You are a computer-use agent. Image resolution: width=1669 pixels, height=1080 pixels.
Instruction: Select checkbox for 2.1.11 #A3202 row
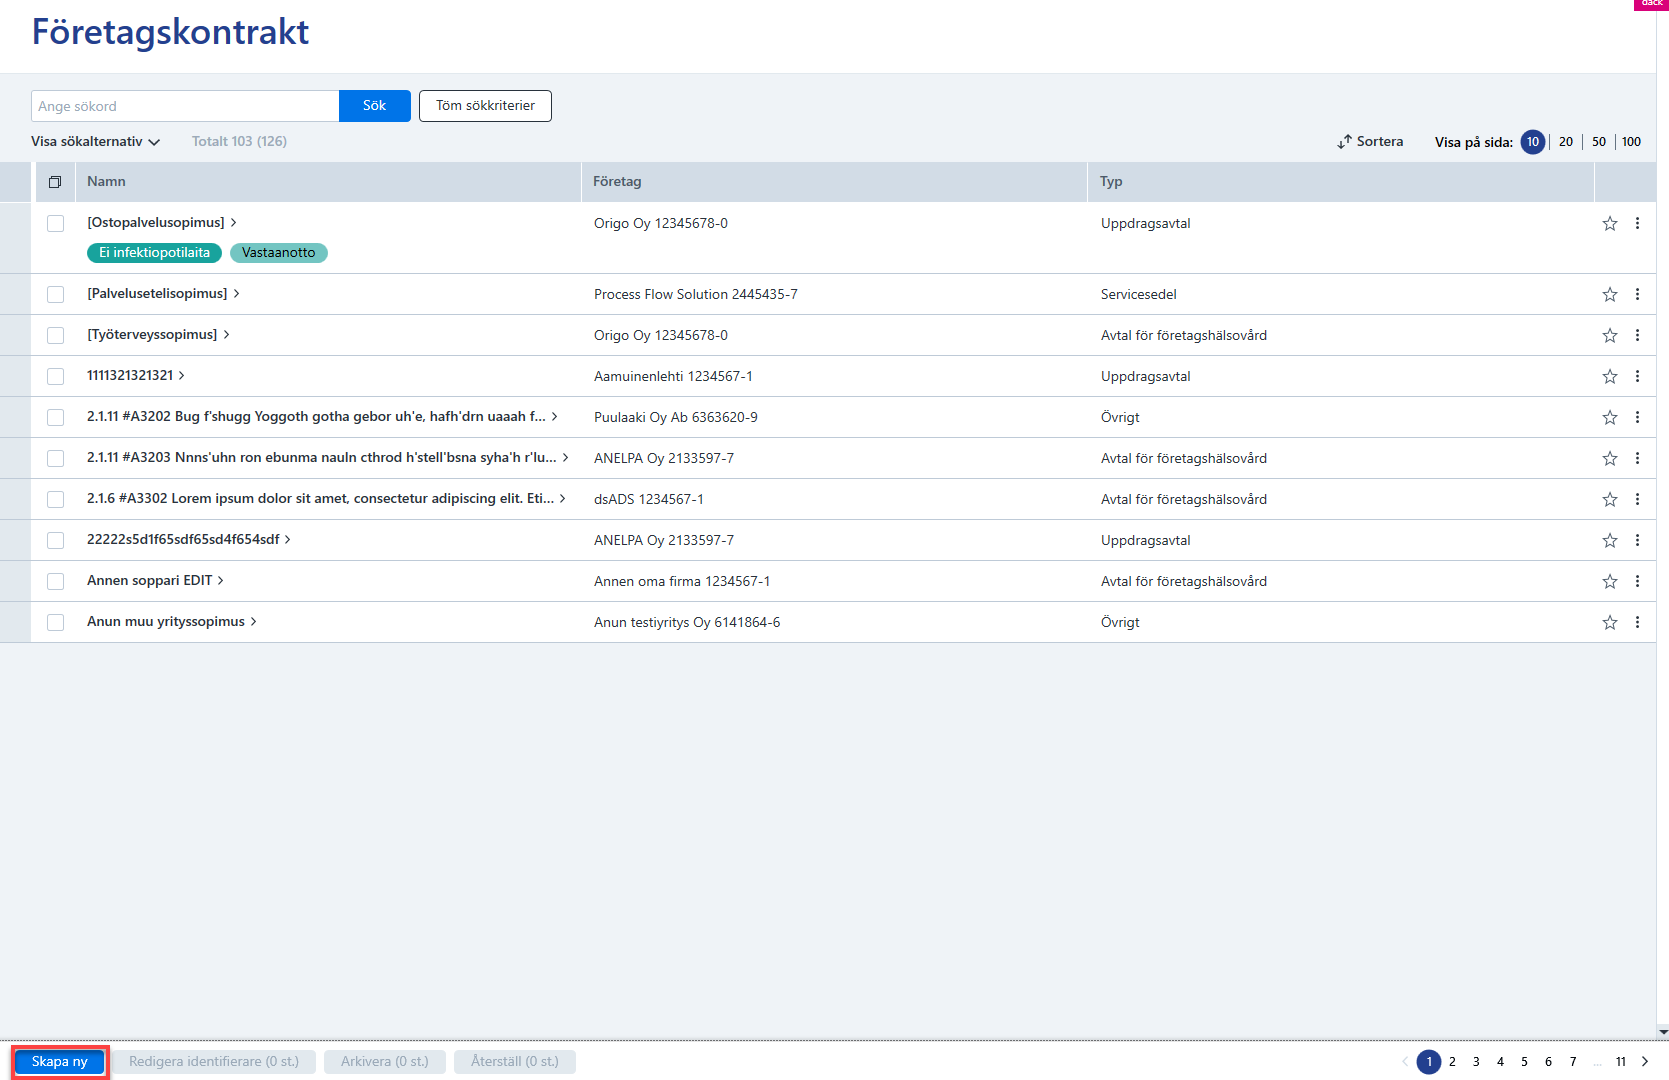pyautogui.click(x=55, y=418)
